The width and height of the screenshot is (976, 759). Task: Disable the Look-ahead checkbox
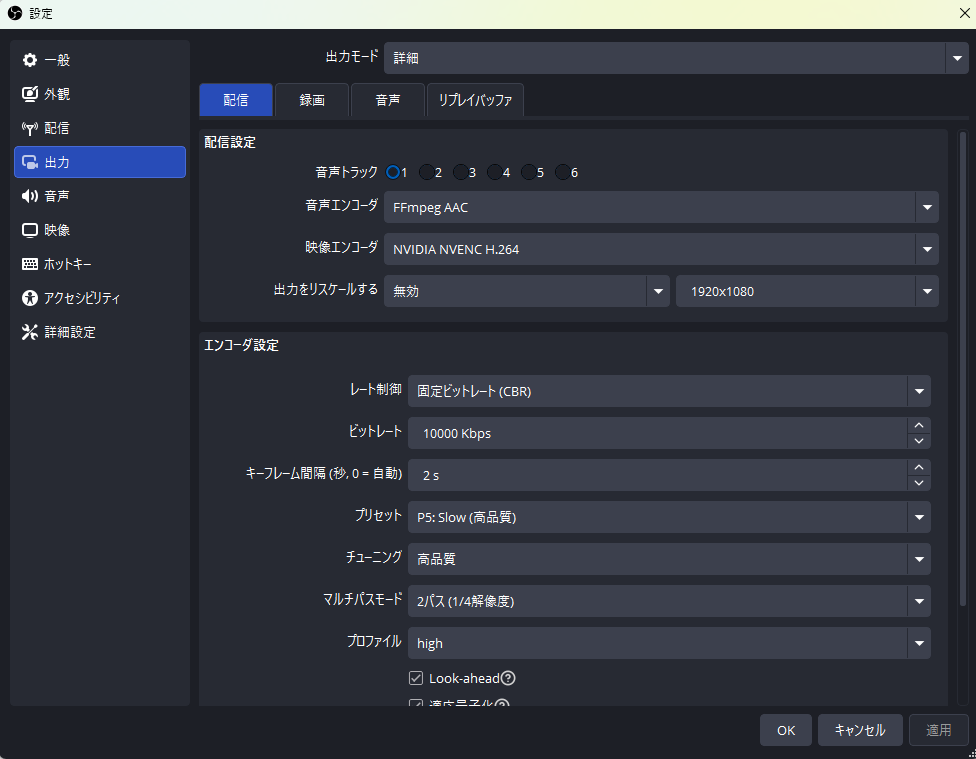click(415, 678)
